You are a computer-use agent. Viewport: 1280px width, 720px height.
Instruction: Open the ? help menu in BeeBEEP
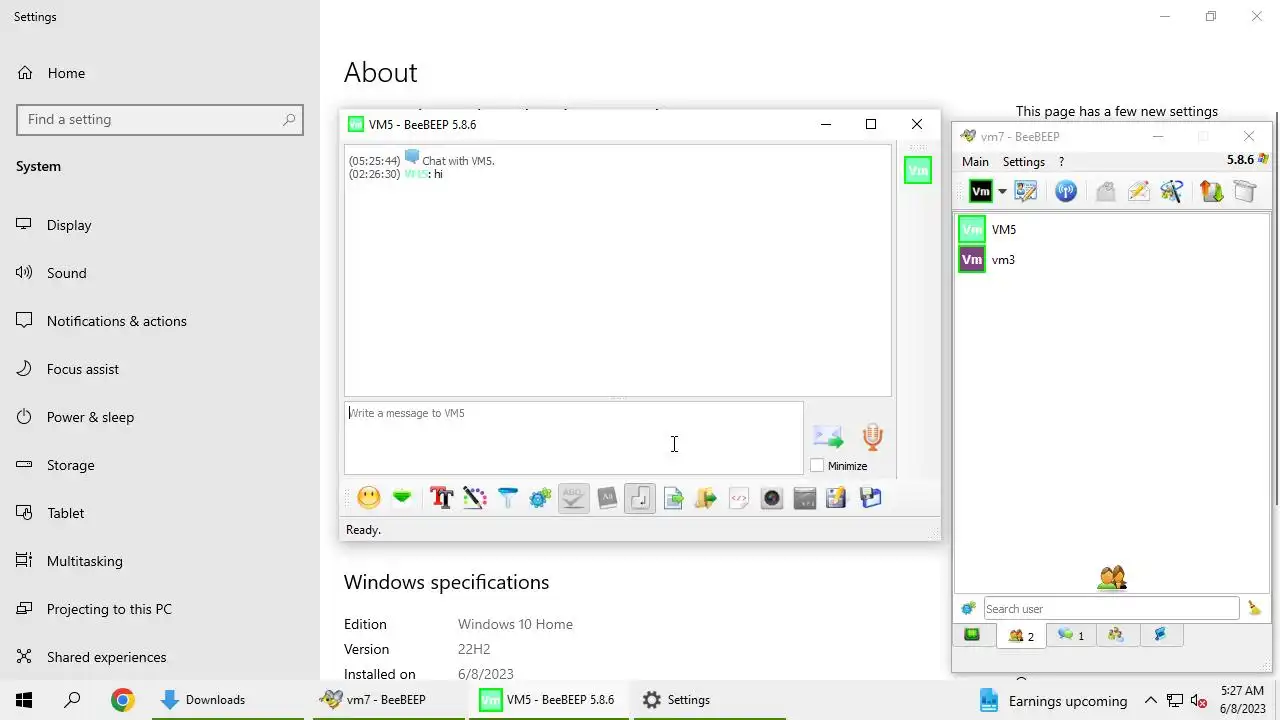click(x=1061, y=161)
